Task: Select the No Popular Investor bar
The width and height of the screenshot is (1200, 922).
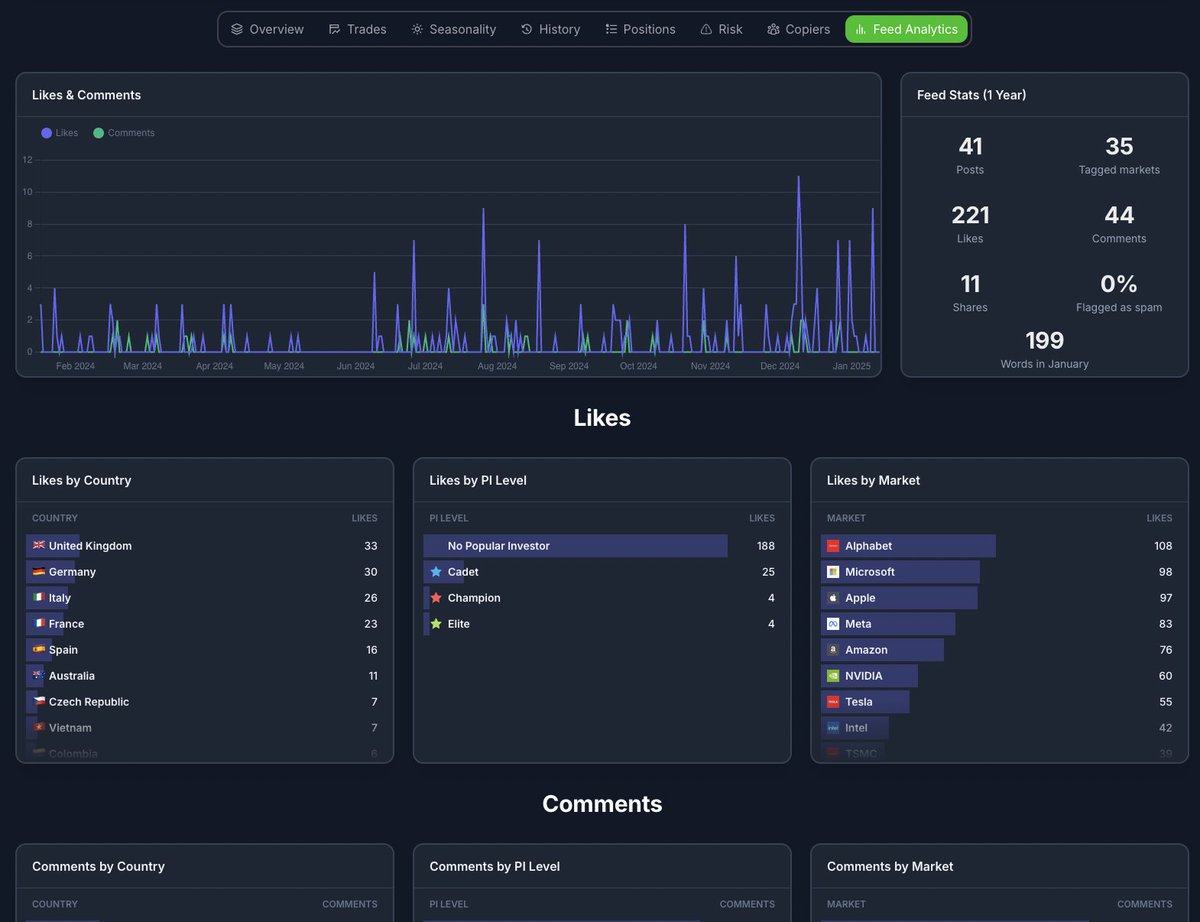Action: (575, 546)
